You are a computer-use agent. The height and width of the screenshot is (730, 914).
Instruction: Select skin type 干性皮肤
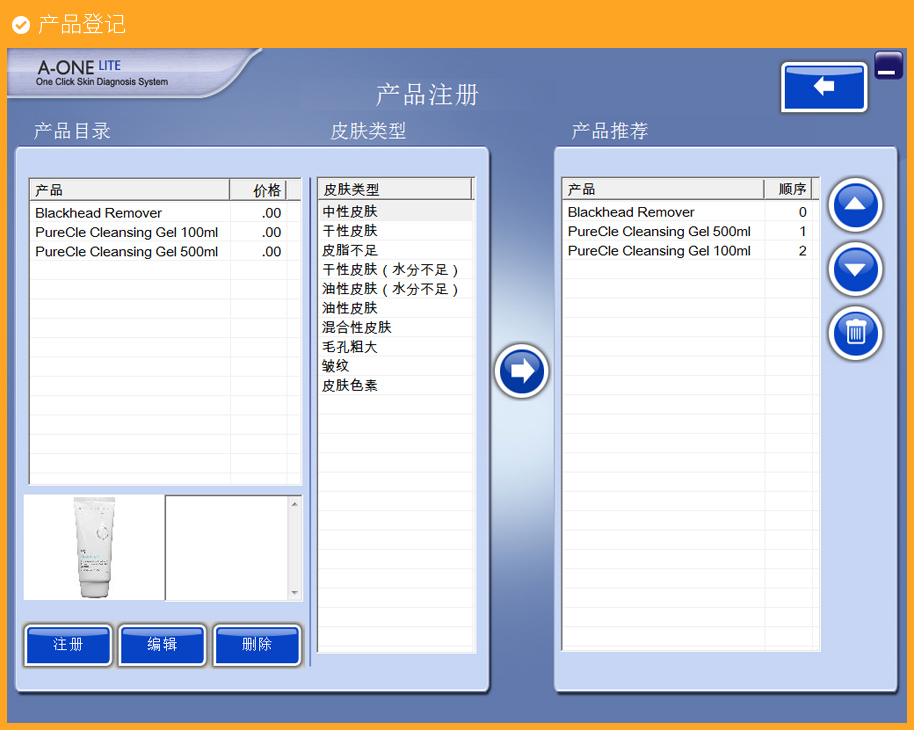395,230
